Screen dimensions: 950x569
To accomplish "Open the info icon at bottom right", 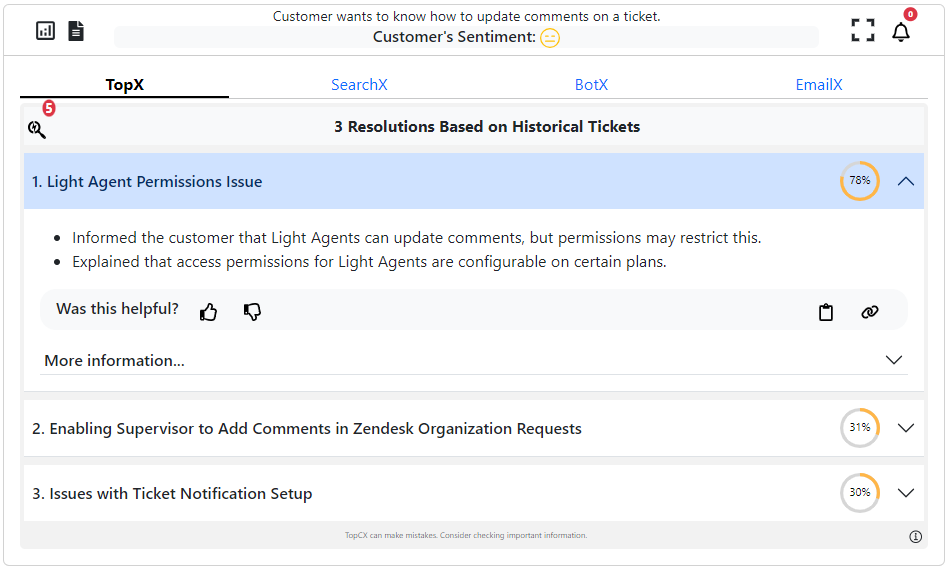I will 915,537.
